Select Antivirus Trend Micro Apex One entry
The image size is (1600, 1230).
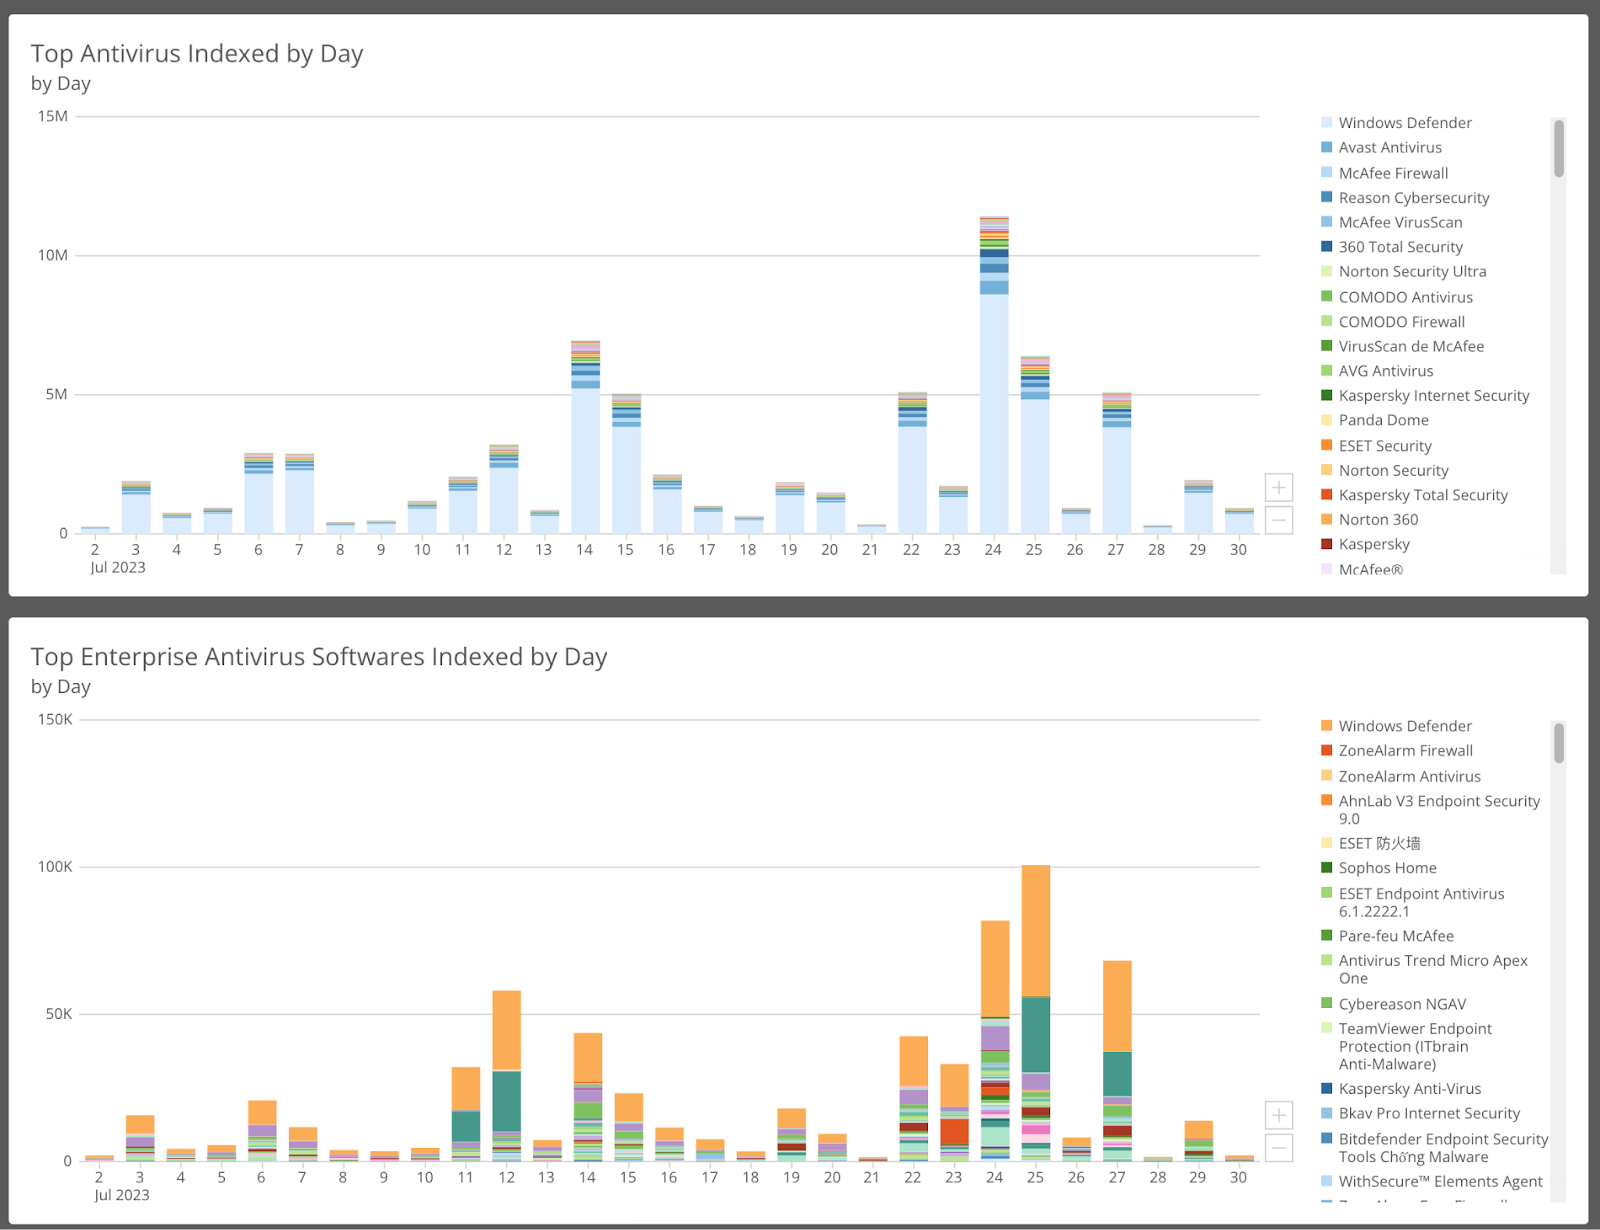click(1424, 969)
